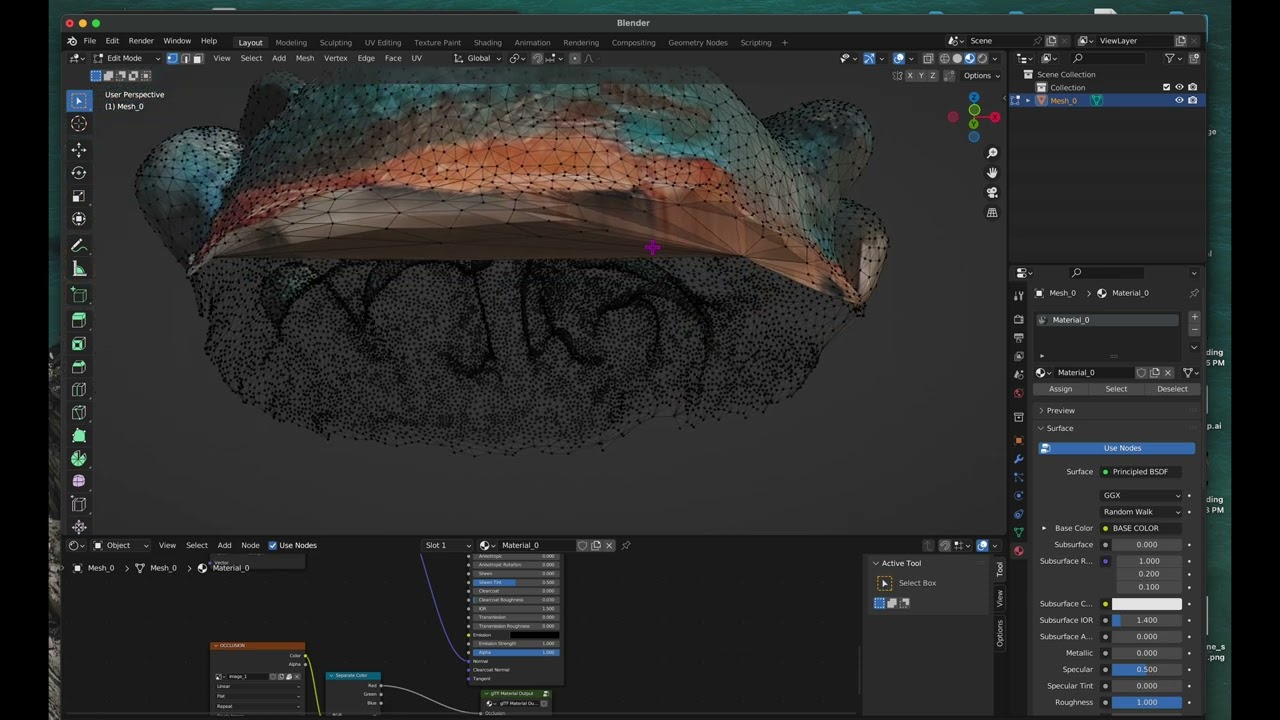
Task: Select the Poly Build tool
Action: [x=79, y=436]
